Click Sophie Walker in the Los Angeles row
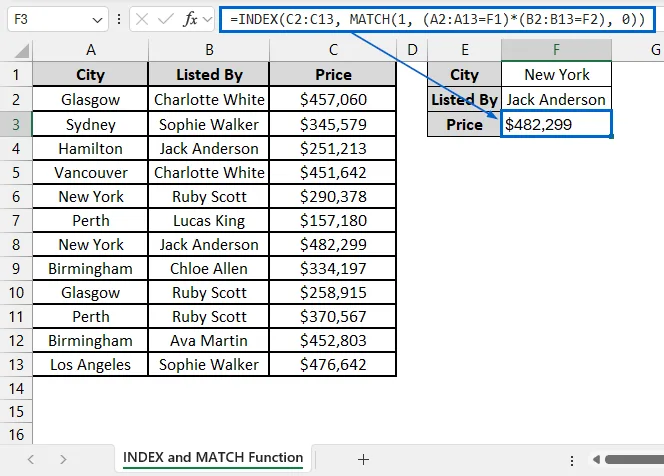This screenshot has width=664, height=476. click(209, 364)
